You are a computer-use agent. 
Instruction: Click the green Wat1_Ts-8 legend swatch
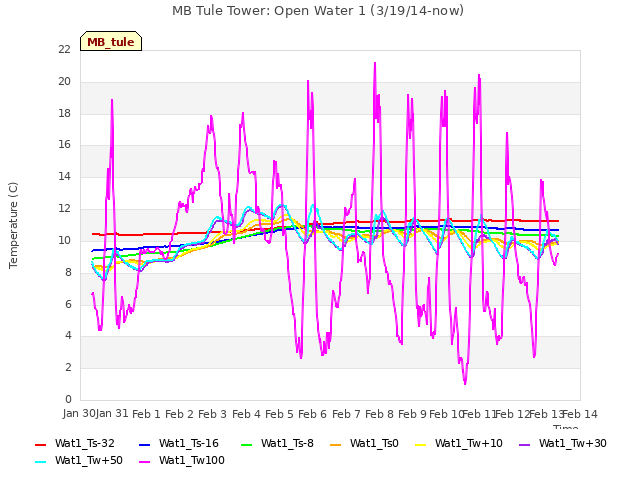click(x=247, y=444)
